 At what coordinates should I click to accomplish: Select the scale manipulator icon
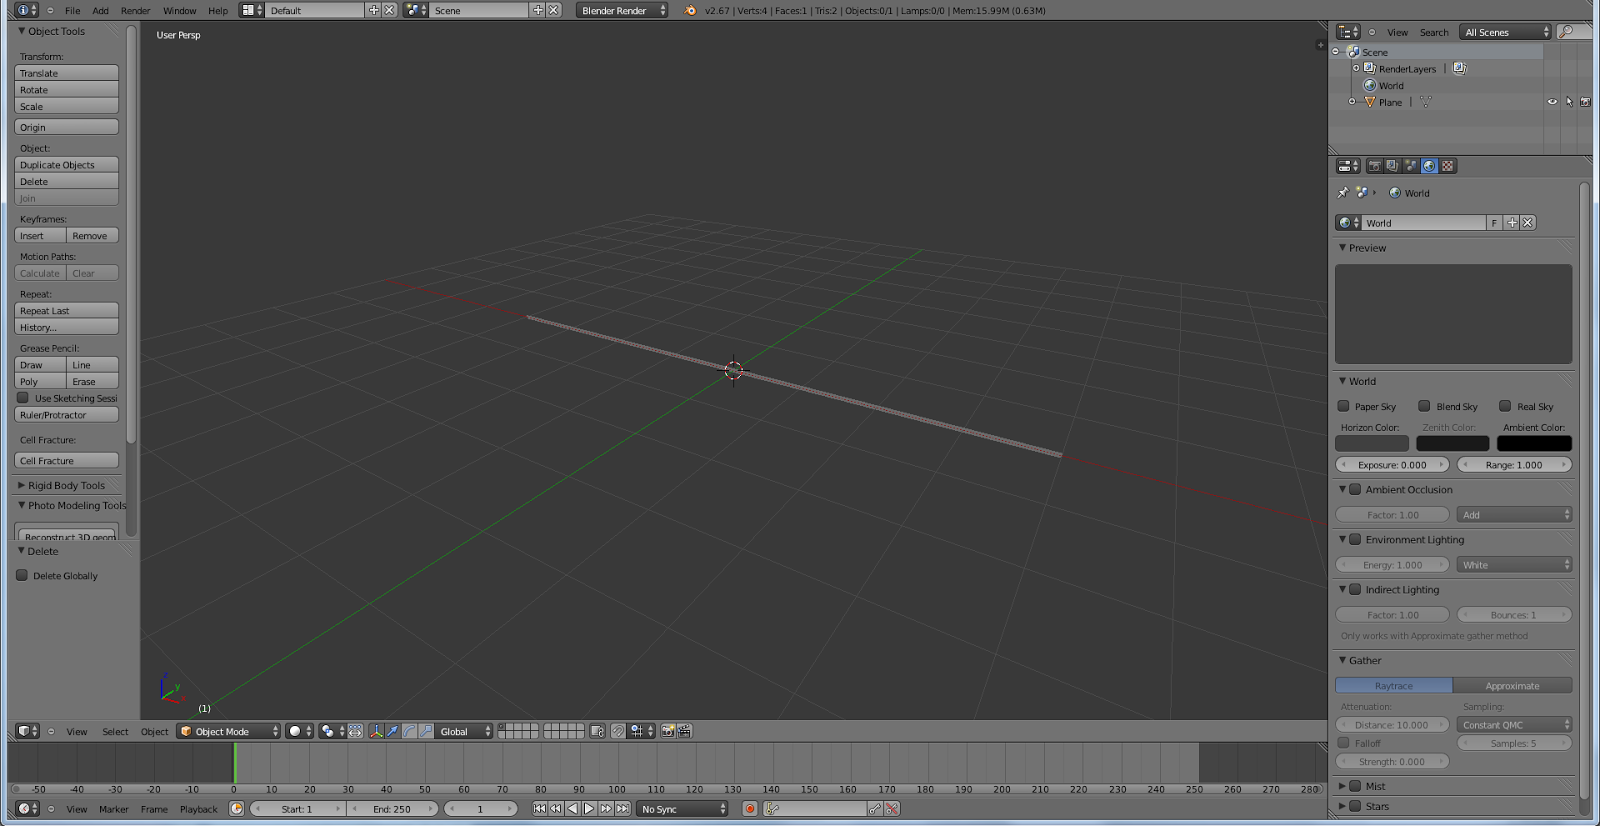pyautogui.click(x=426, y=731)
